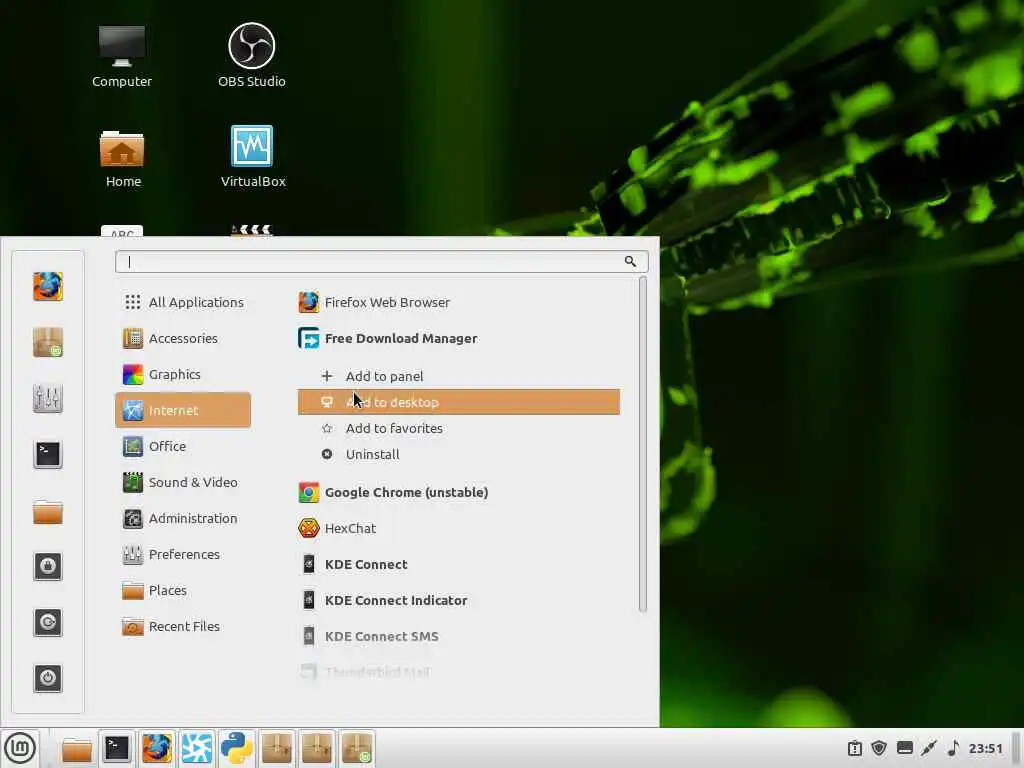The image size is (1024, 768).
Task: Open Terminal from the panel
Action: 117,748
